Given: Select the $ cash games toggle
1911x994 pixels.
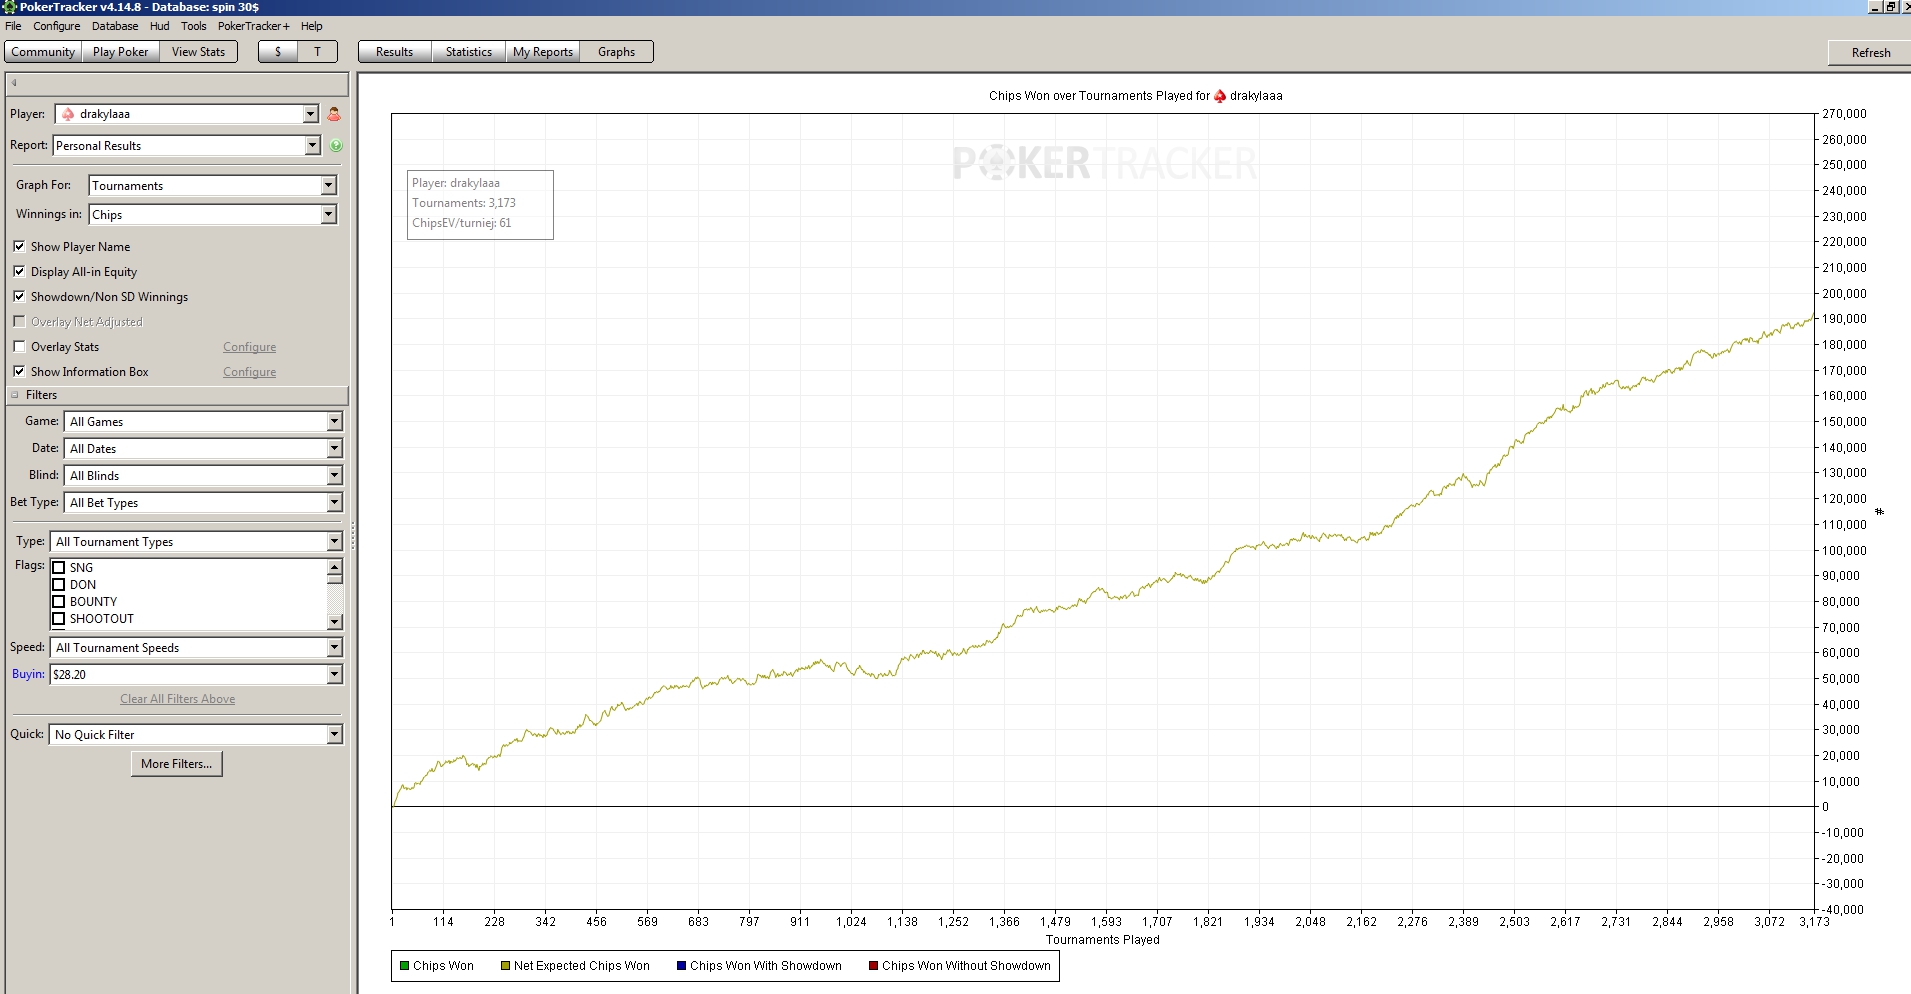Looking at the screenshot, I should [x=278, y=52].
